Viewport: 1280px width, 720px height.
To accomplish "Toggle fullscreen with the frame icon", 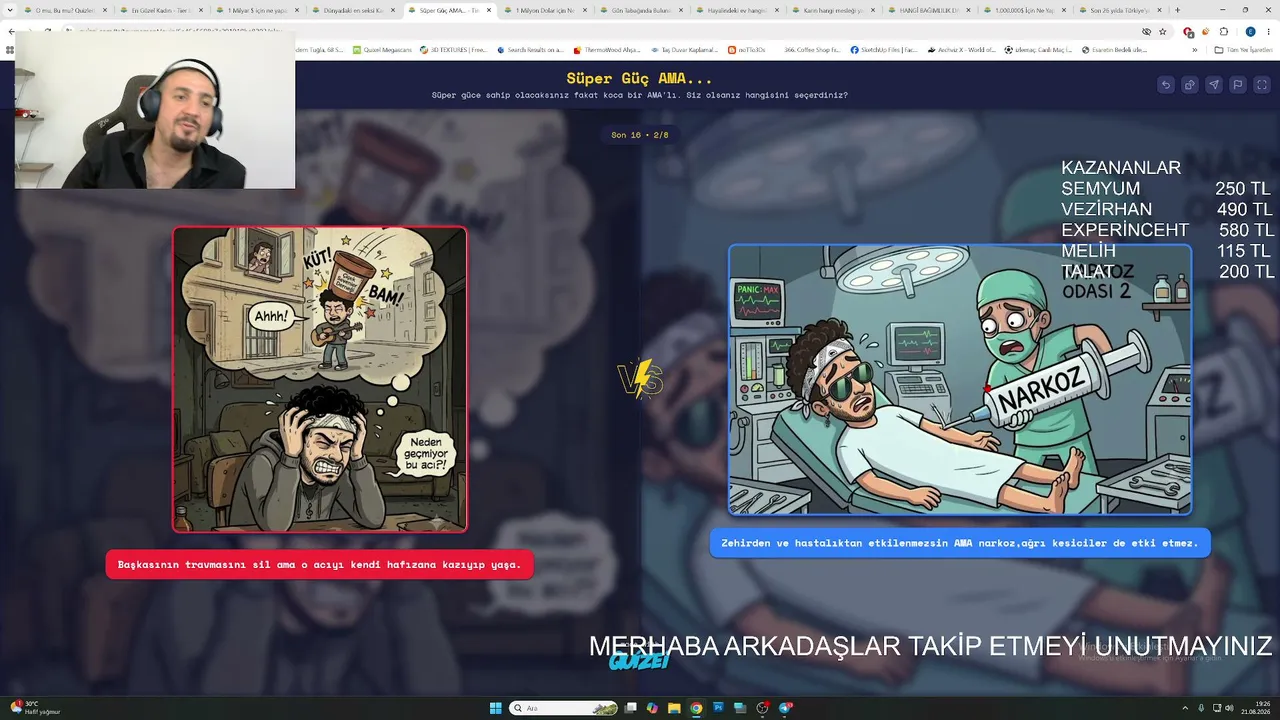I will coord(1262,85).
